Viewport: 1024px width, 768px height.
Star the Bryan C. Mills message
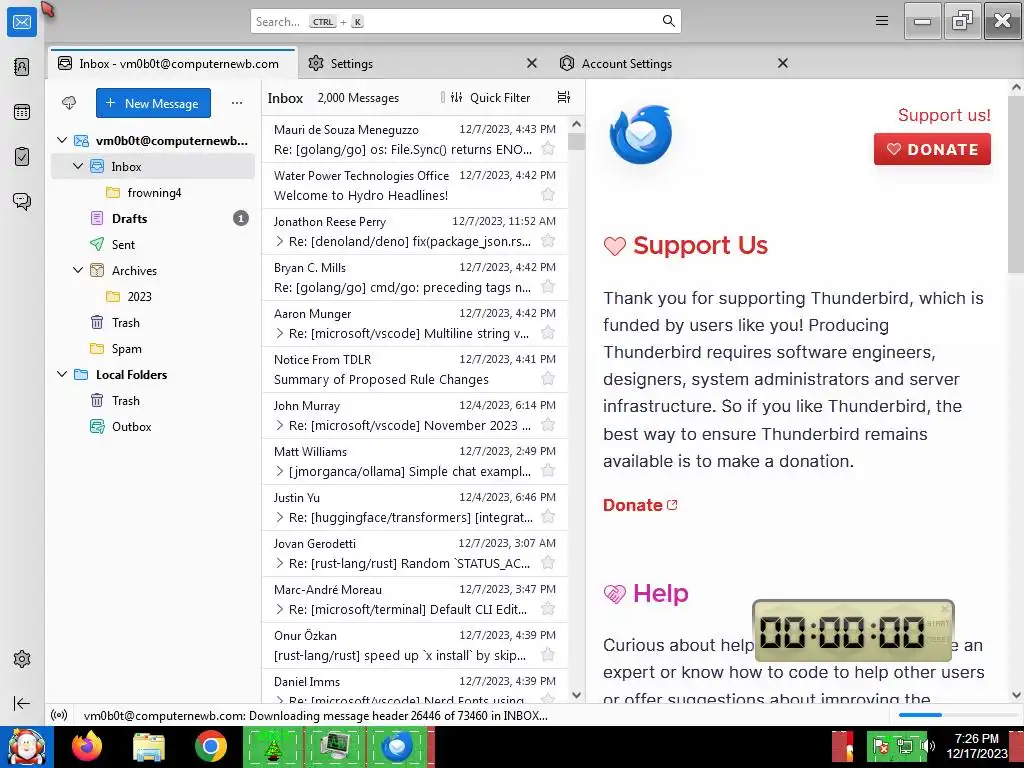(548, 287)
